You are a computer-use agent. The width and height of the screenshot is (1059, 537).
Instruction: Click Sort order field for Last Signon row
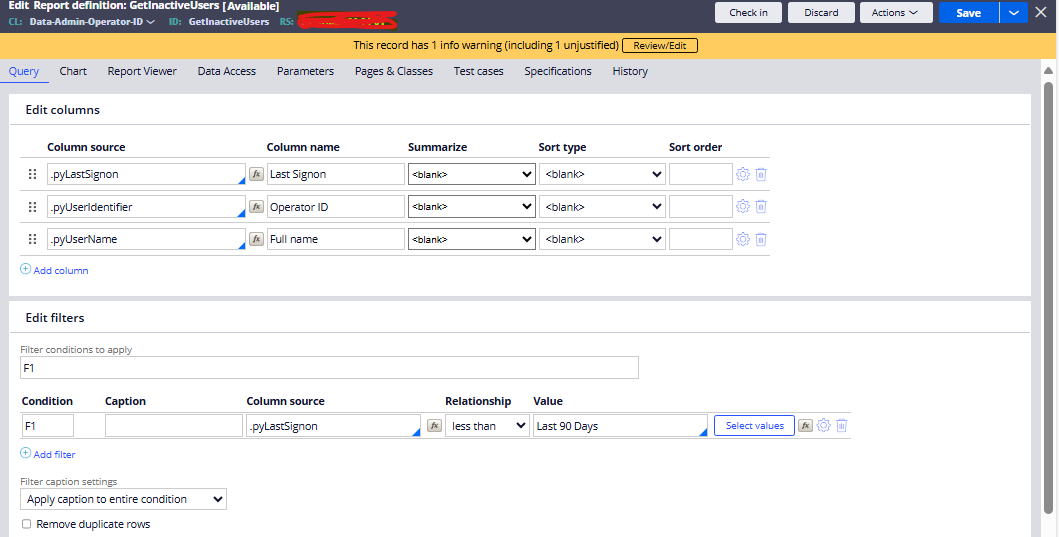click(x=700, y=174)
